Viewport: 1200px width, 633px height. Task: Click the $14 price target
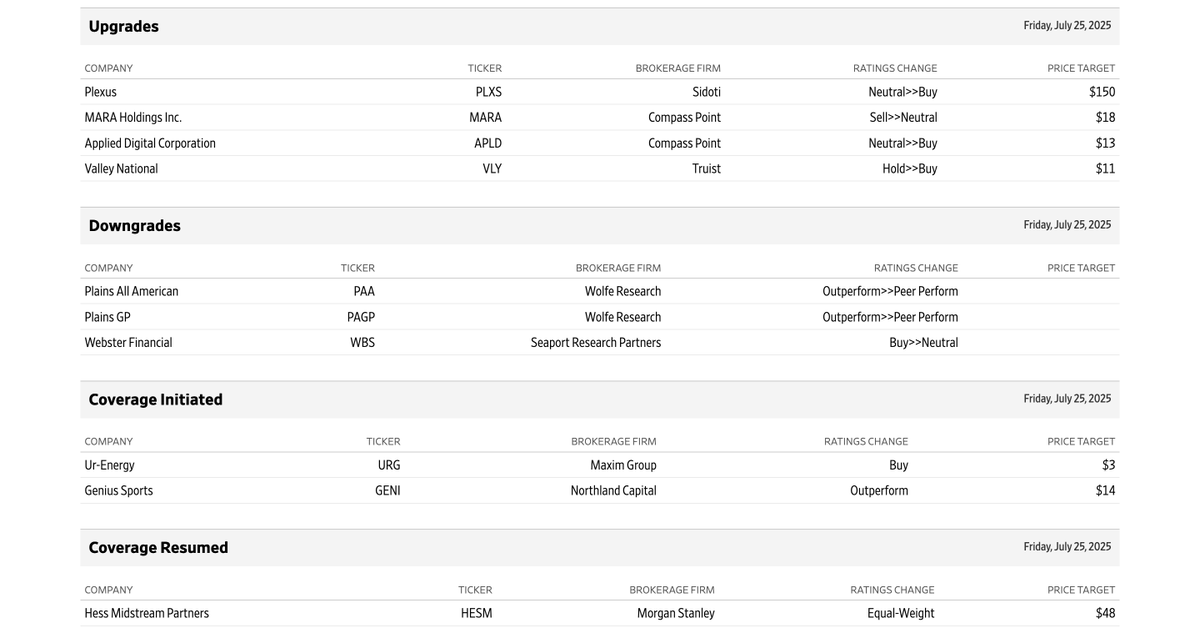[x=1105, y=491]
